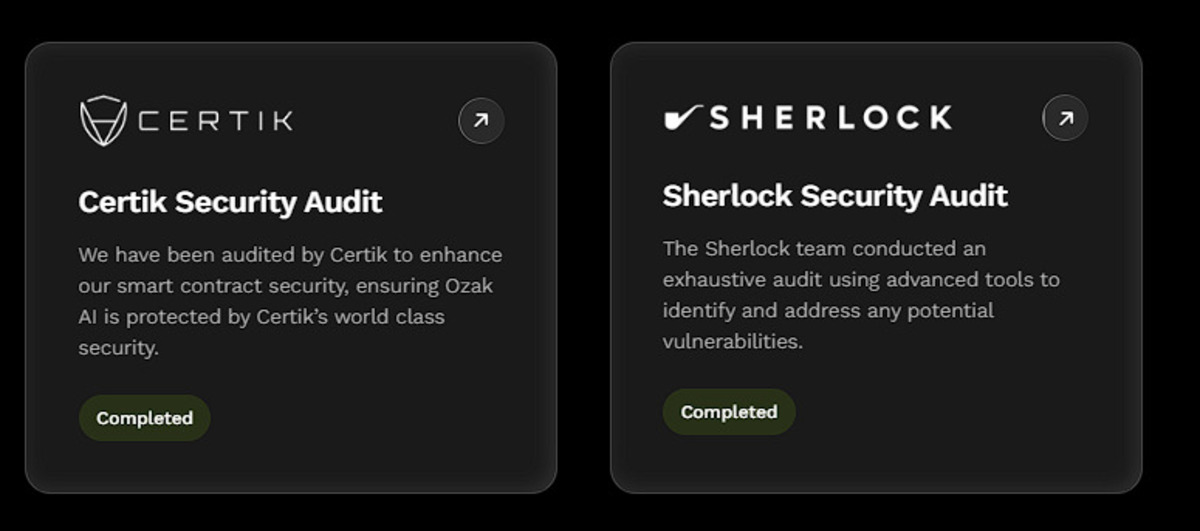
Task: Click "vulnerabilities." in the Sherlock description
Action: coord(732,341)
